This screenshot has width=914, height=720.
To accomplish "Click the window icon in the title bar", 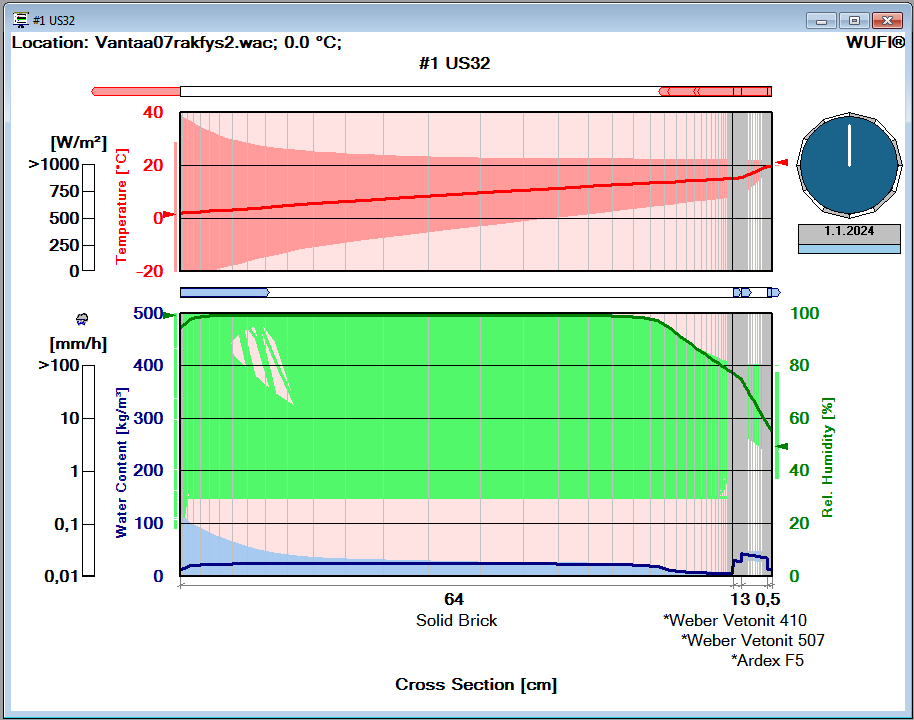I will (19, 20).
